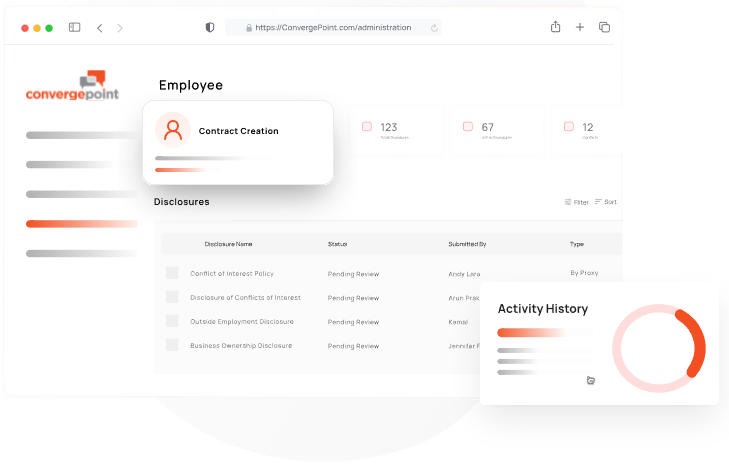Click submitter Kamal

coord(458,322)
